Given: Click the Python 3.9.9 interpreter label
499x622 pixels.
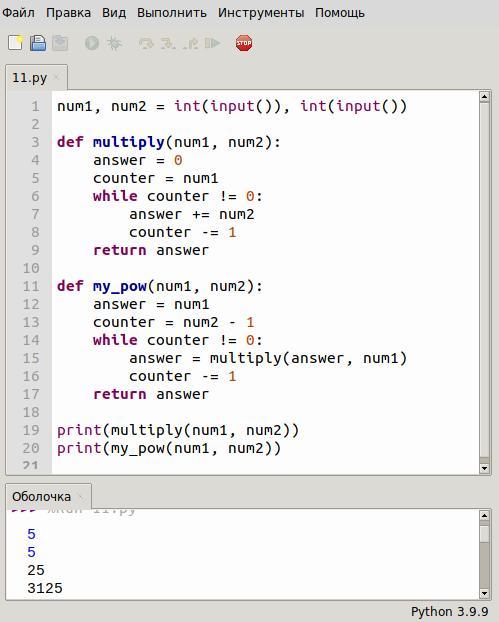Looking at the screenshot, I should coord(449,611).
